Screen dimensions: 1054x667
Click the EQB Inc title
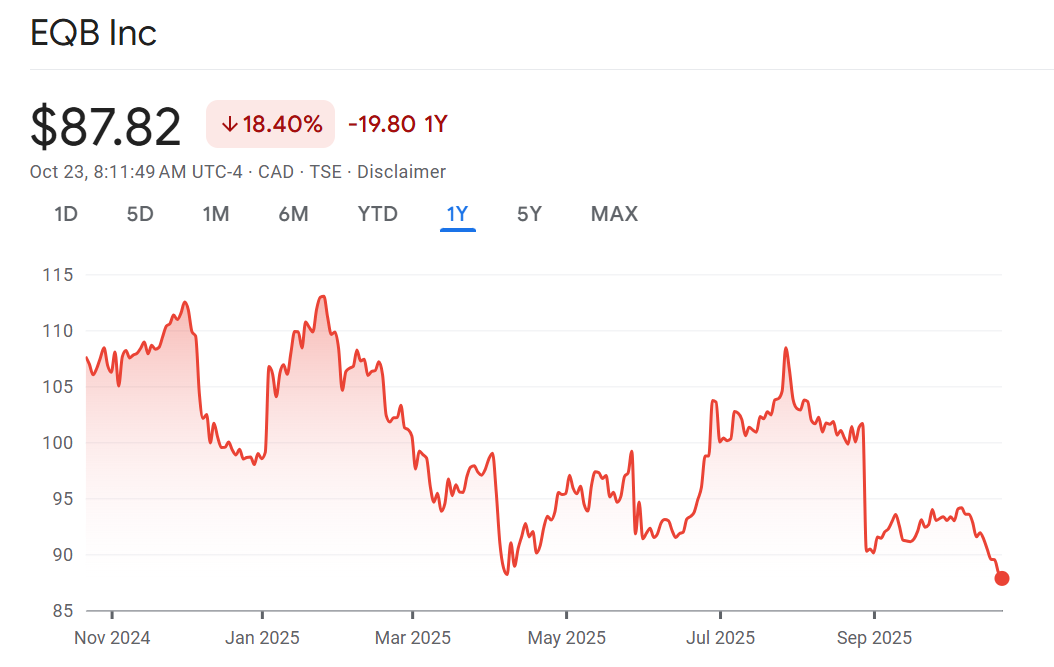point(94,34)
